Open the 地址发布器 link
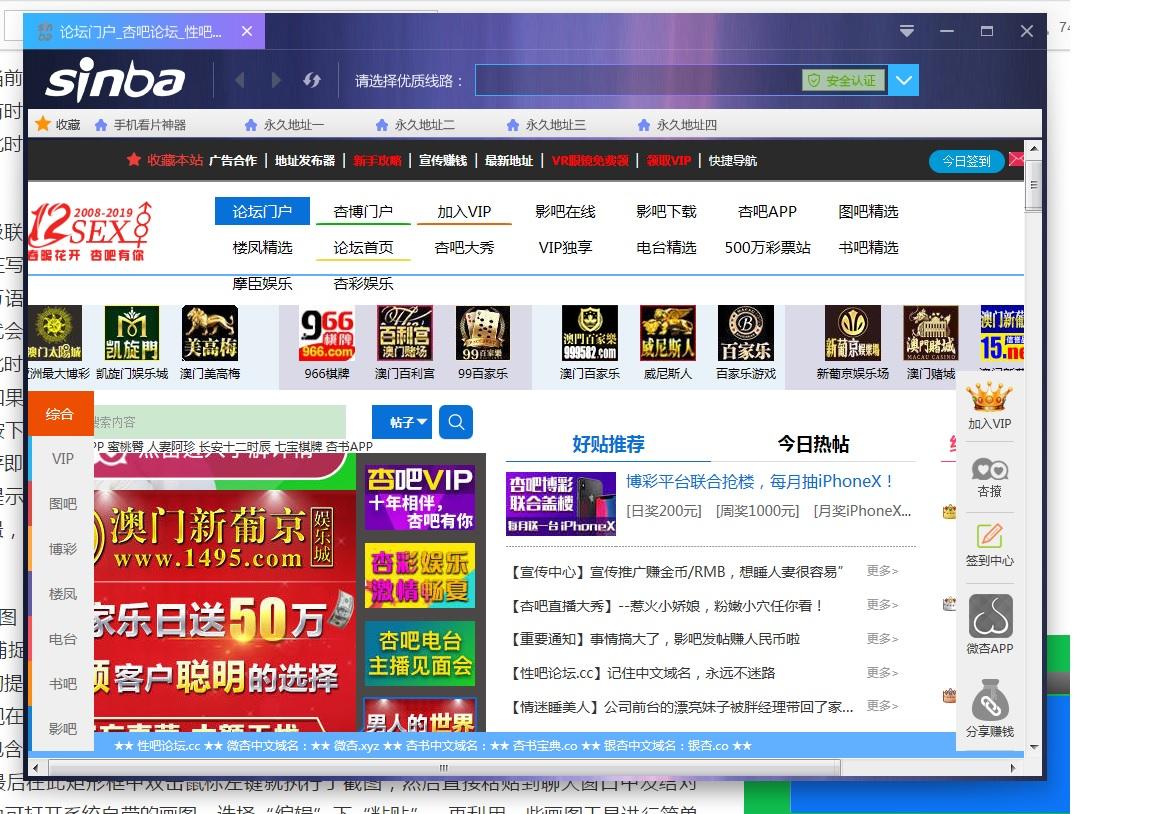Image resolution: width=1152 pixels, height=814 pixels. [305, 160]
